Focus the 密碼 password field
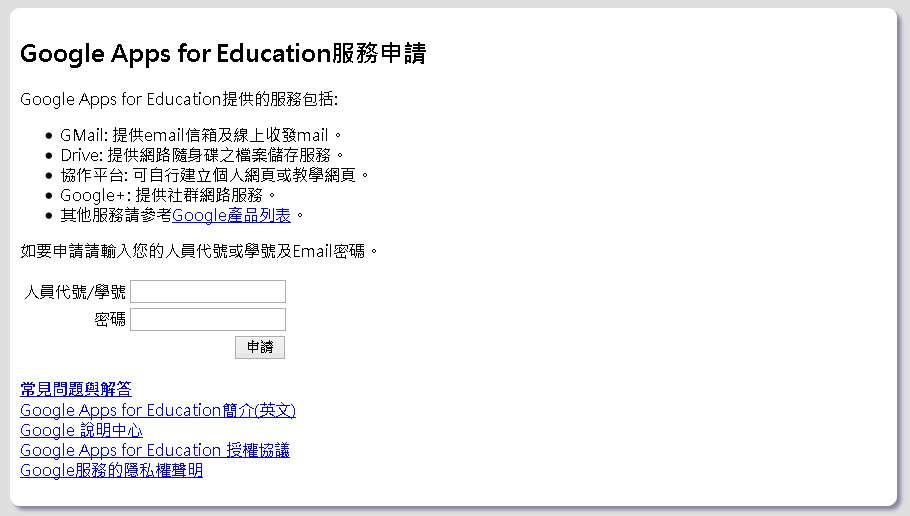 point(208,319)
